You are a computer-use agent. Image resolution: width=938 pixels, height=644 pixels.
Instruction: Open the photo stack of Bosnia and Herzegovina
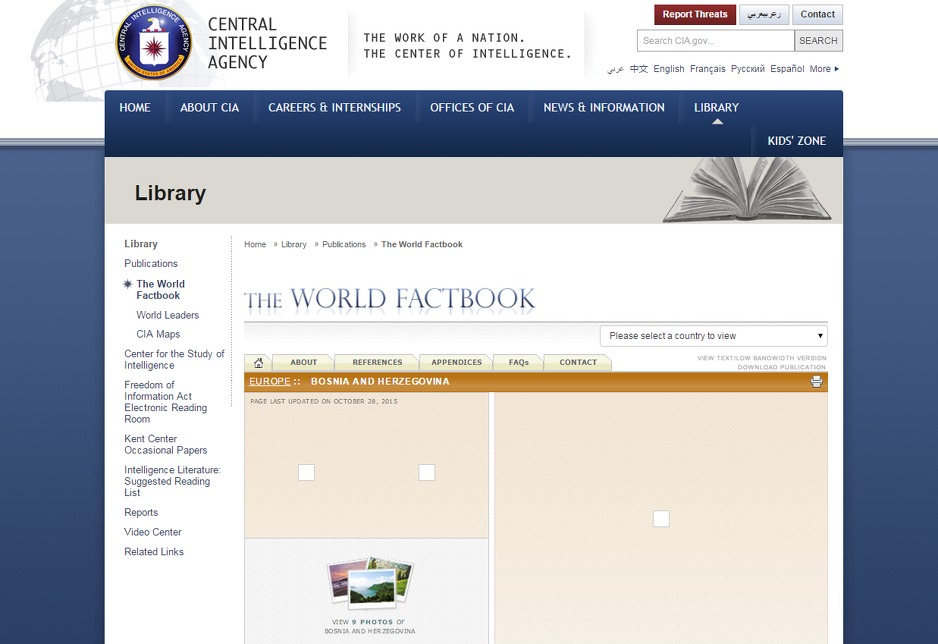pyautogui.click(x=370, y=584)
